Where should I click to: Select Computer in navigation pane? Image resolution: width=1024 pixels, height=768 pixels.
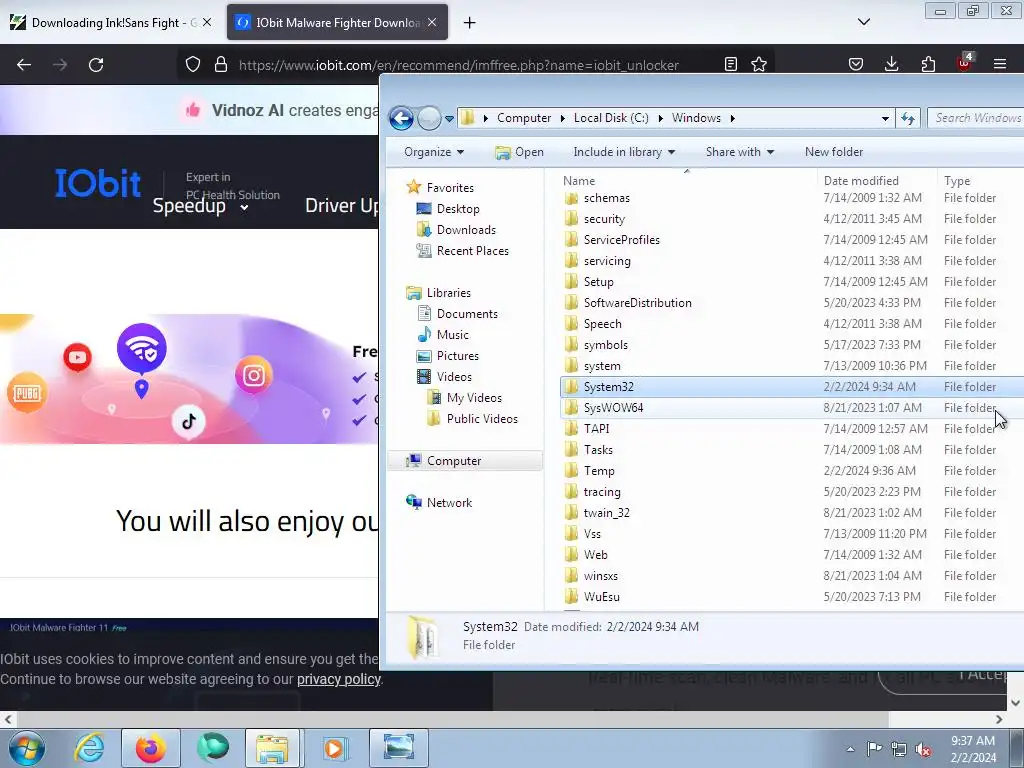point(453,460)
